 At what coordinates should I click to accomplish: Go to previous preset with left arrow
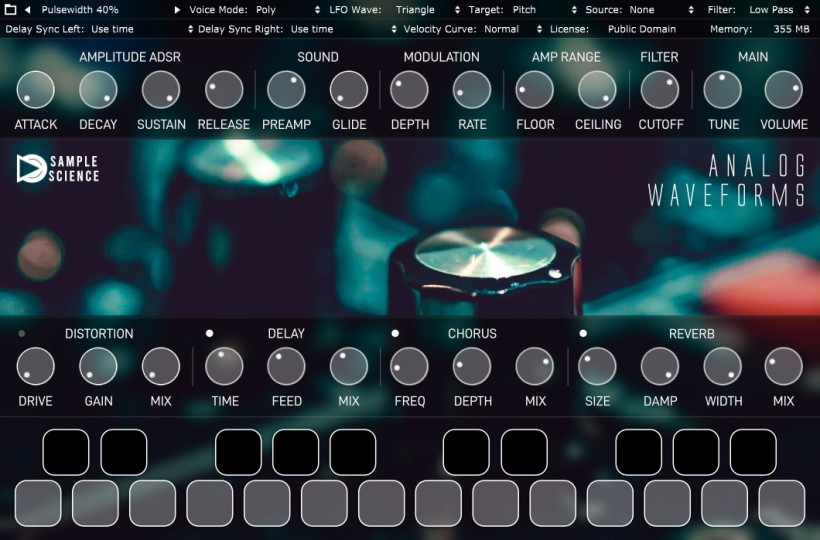[x=27, y=9]
